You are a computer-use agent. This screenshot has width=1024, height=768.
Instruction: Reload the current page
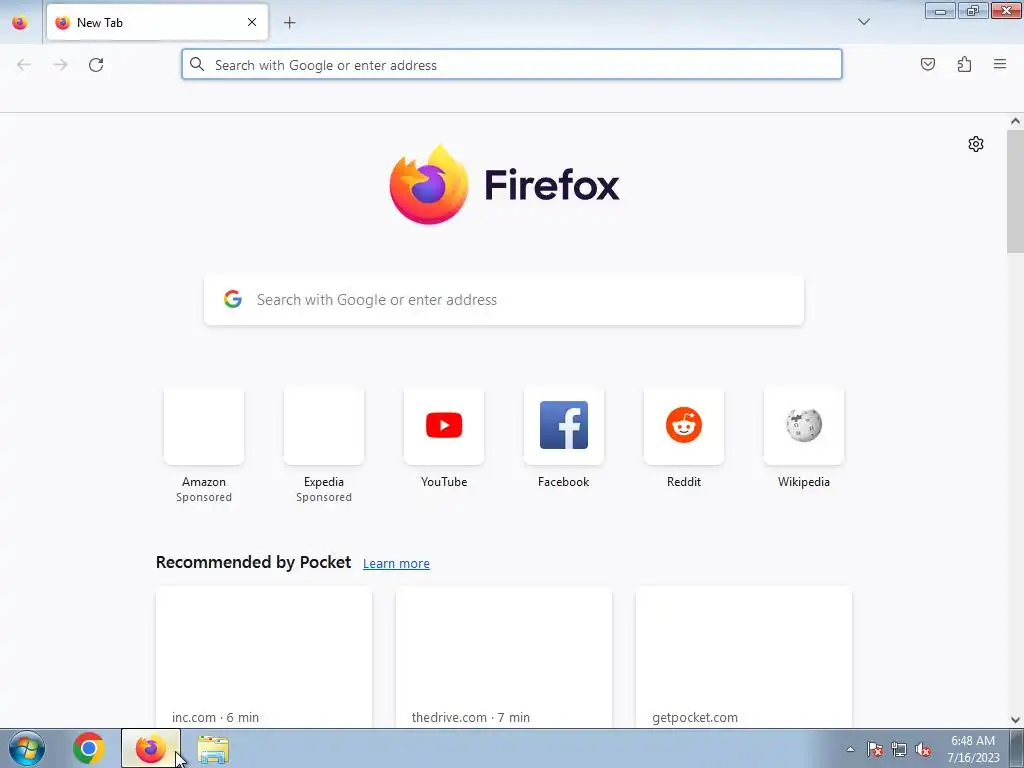pyautogui.click(x=96, y=65)
